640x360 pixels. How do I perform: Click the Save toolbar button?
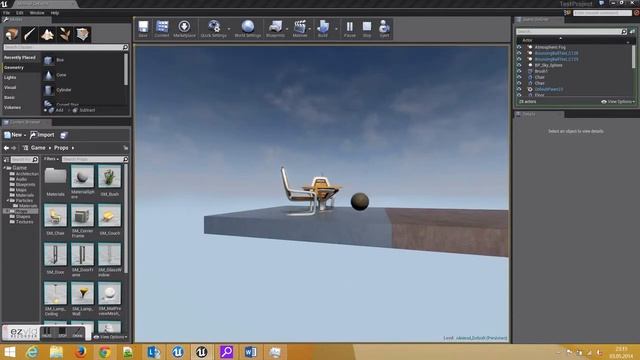point(143,29)
